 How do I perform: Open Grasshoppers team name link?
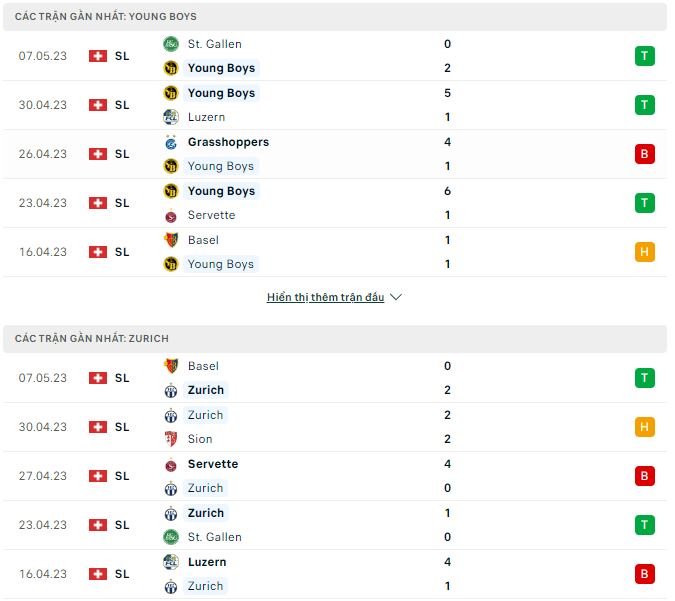click(x=228, y=142)
